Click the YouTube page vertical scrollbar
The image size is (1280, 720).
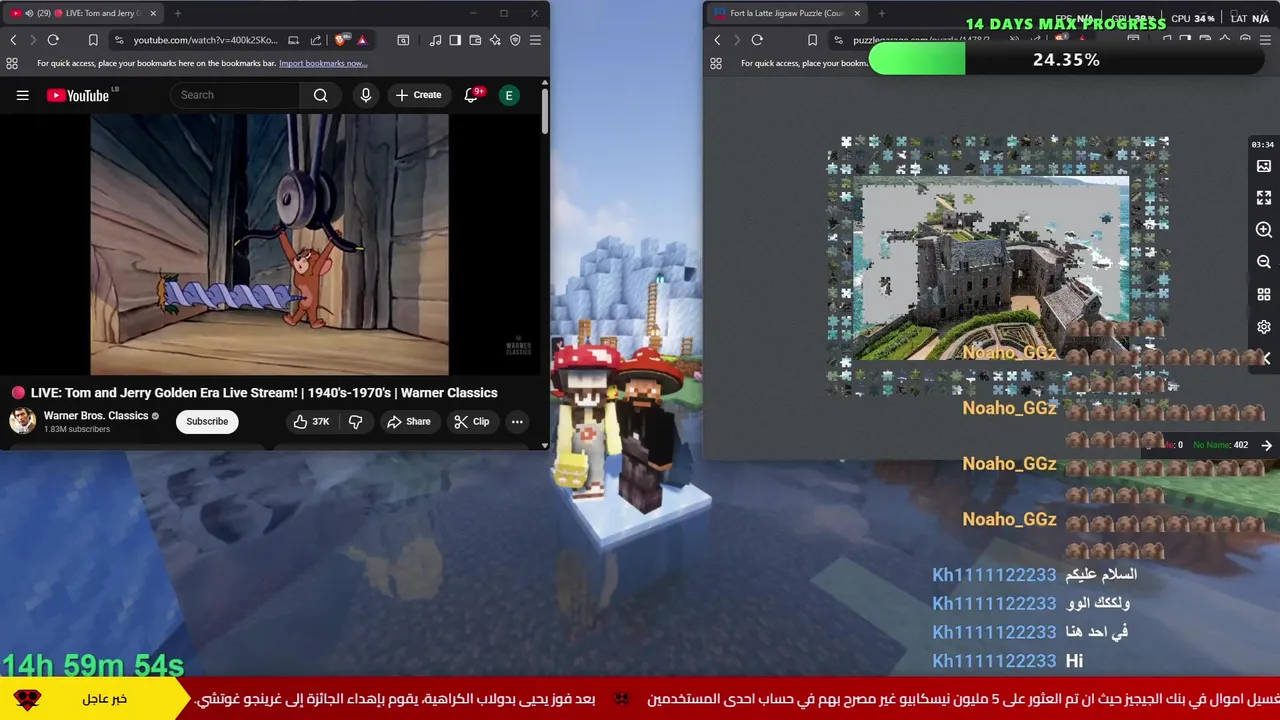(x=544, y=110)
